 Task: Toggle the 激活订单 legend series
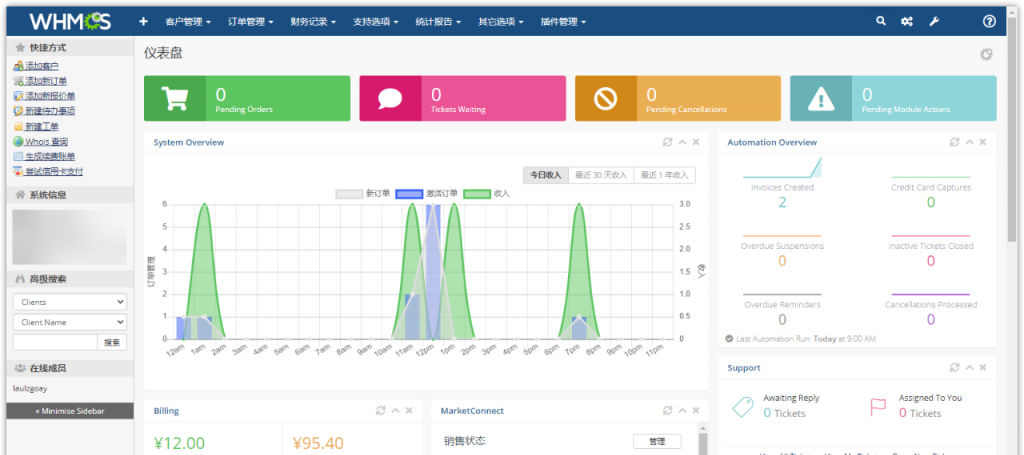(427, 194)
